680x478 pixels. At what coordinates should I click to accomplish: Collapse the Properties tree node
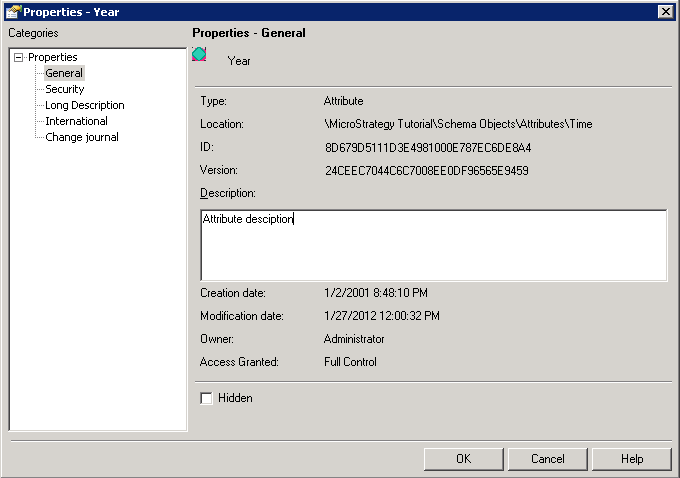[18, 58]
